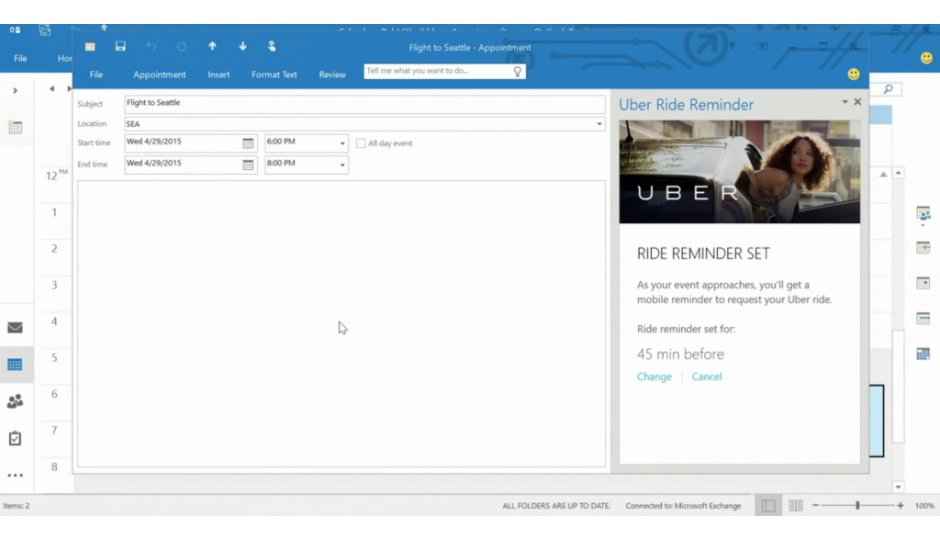Click the touch mode icon in quick access toolbar
Viewport: 940px width, 540px height.
[272, 46]
